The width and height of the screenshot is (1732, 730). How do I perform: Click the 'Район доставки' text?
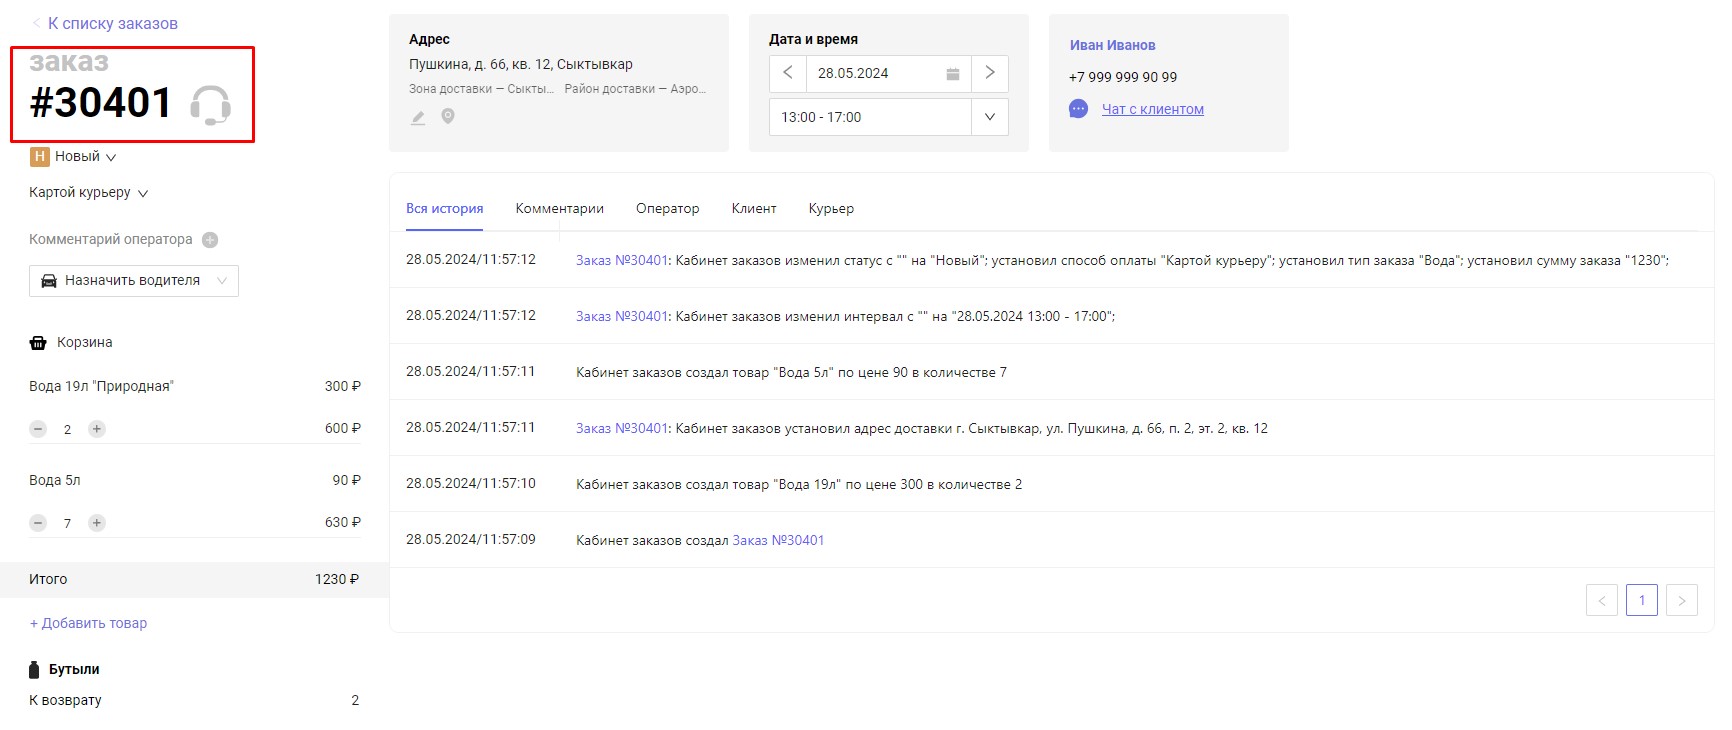[x=635, y=89]
